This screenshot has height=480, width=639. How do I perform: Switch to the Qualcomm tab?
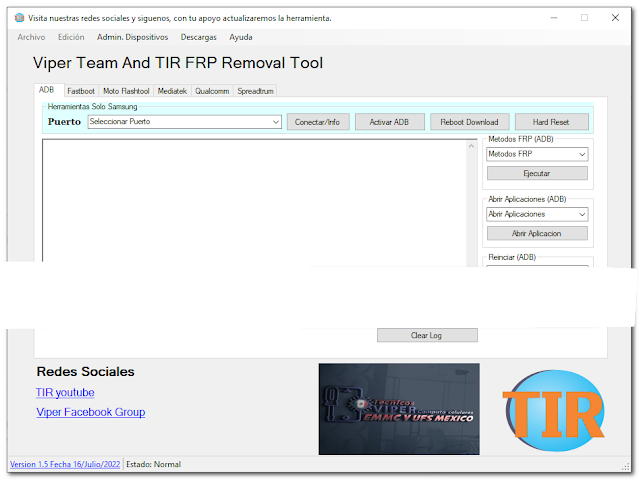pos(212,91)
